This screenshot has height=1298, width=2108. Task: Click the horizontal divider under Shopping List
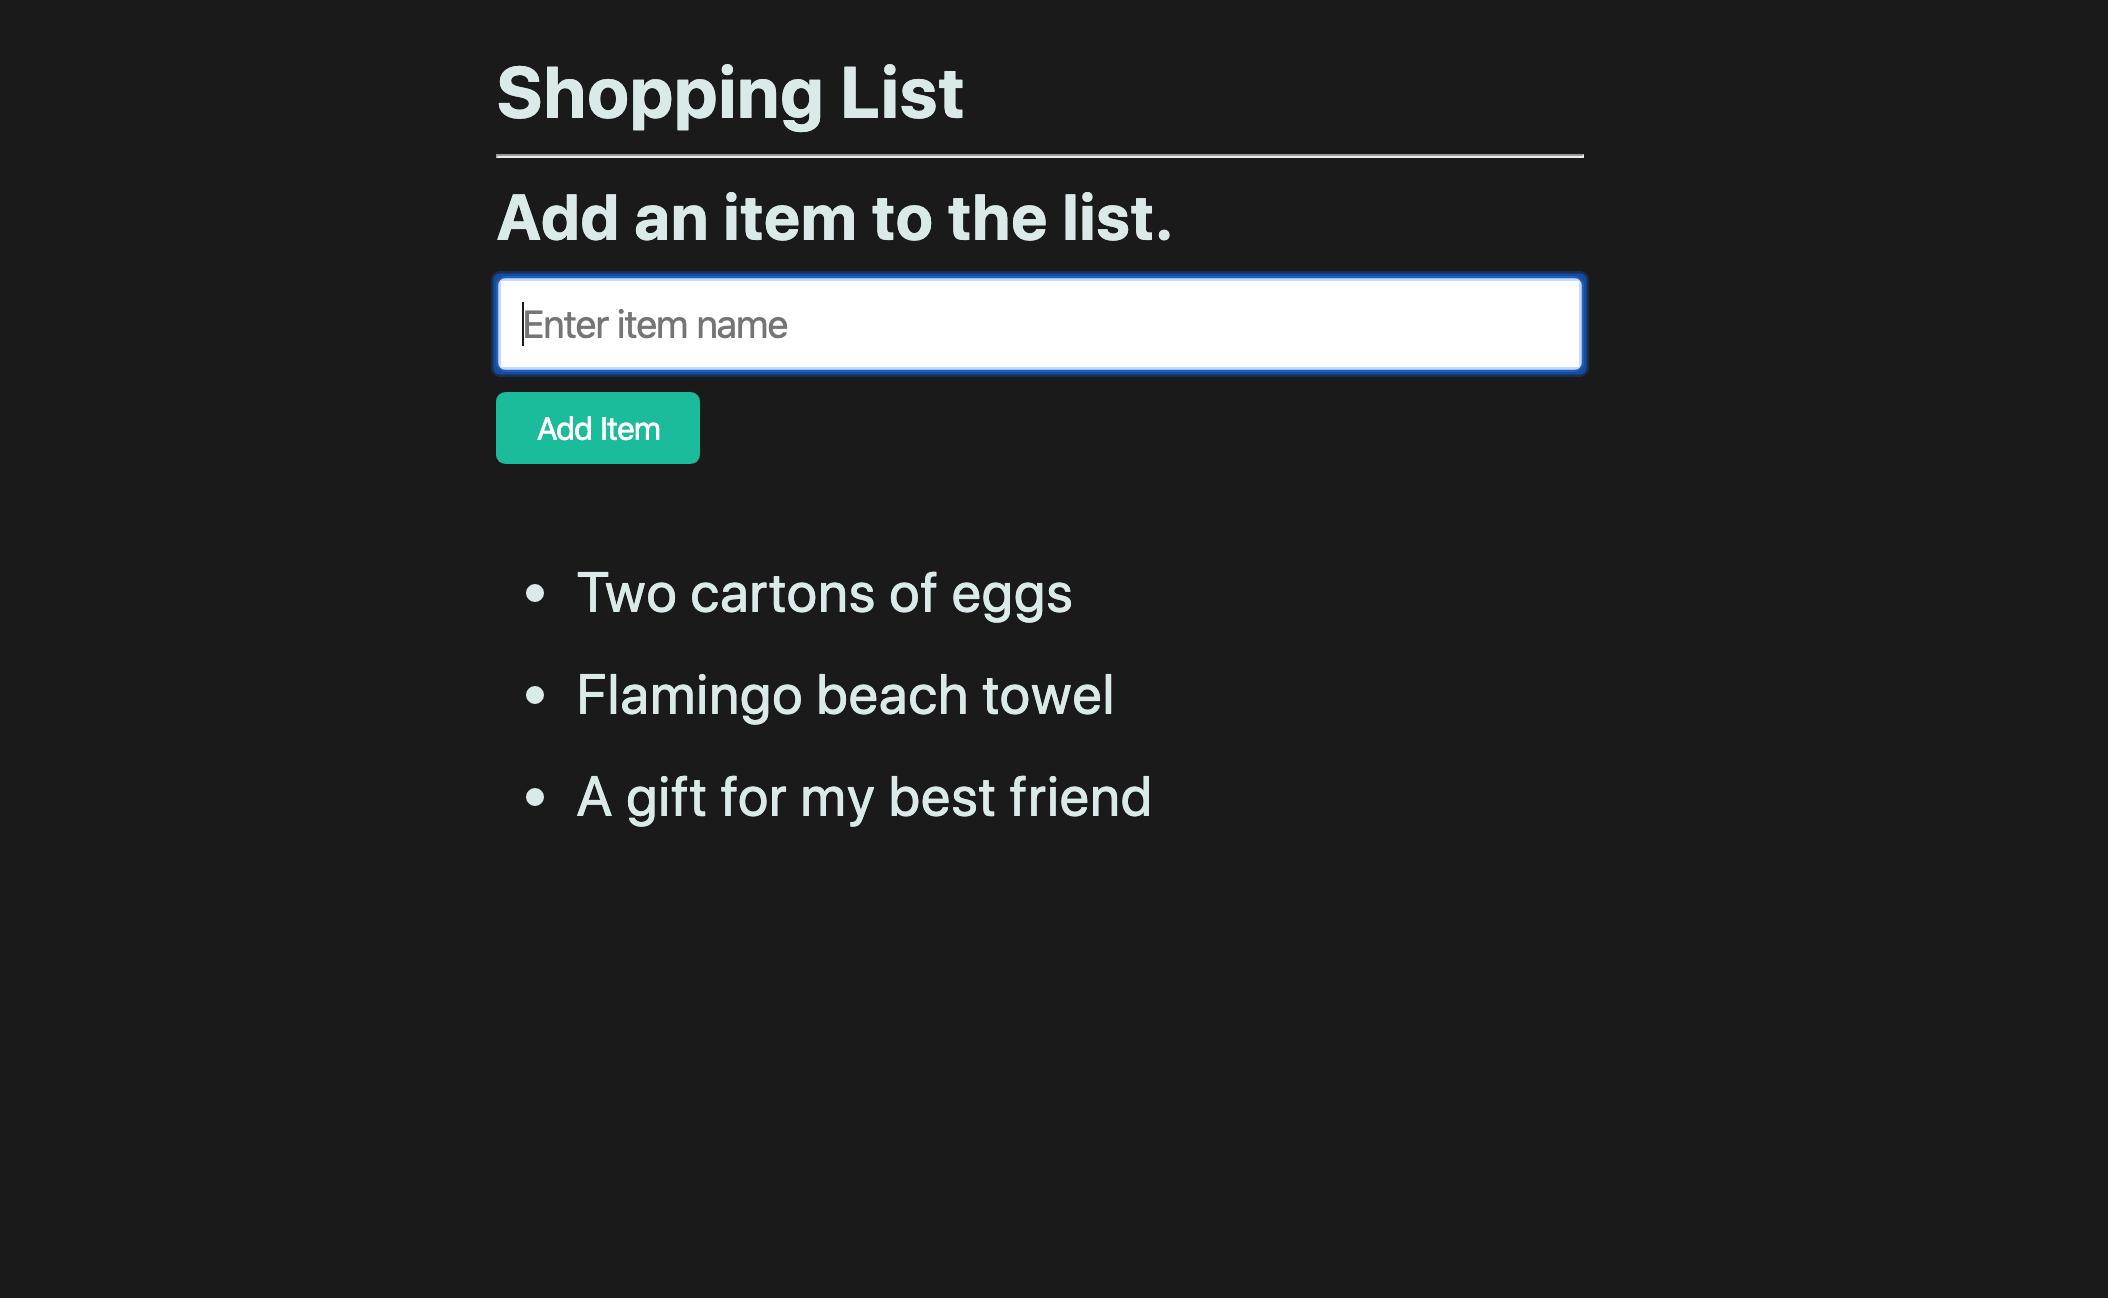[1040, 155]
